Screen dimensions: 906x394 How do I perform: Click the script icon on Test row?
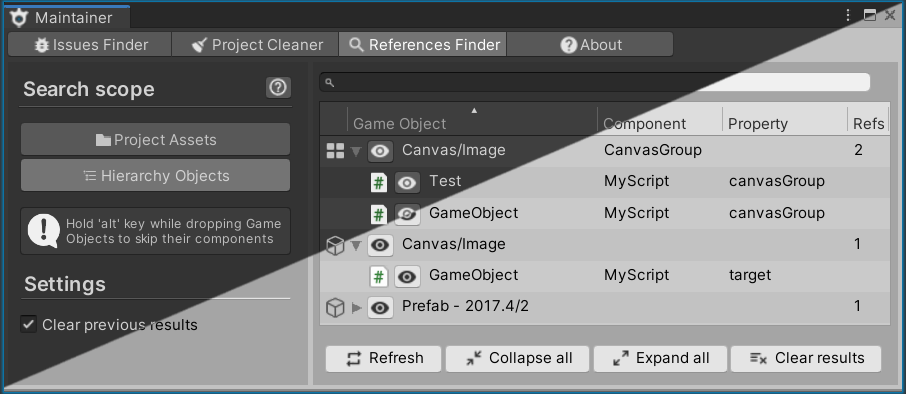(x=378, y=183)
